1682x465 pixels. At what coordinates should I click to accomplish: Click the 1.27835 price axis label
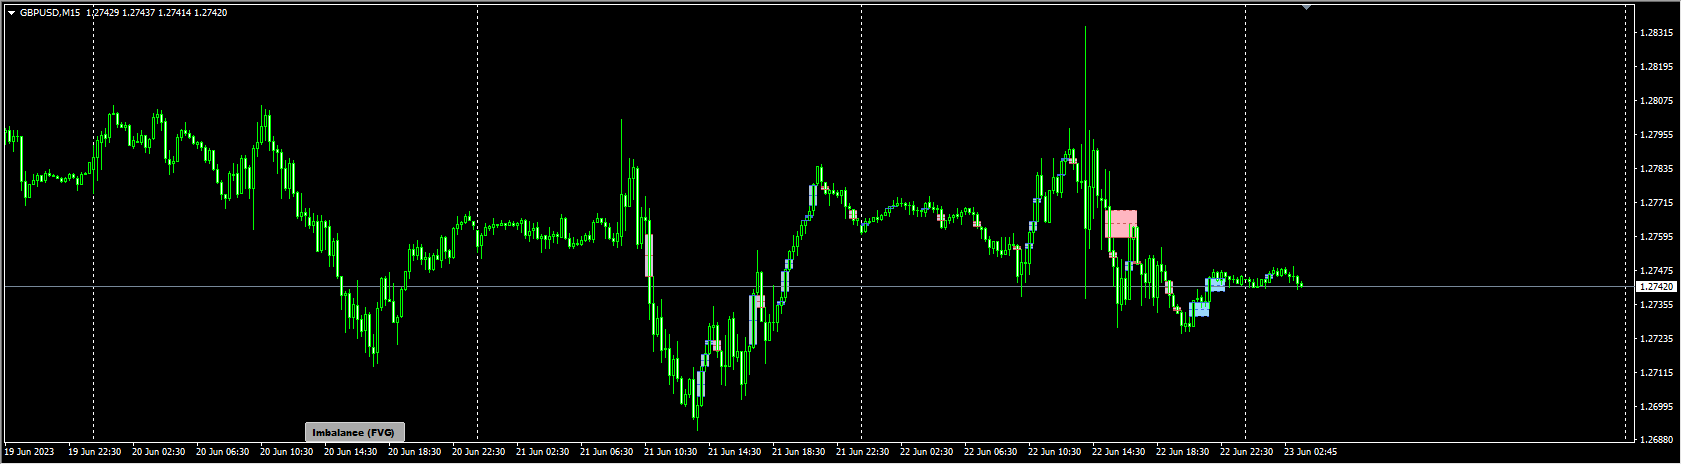1657,169
